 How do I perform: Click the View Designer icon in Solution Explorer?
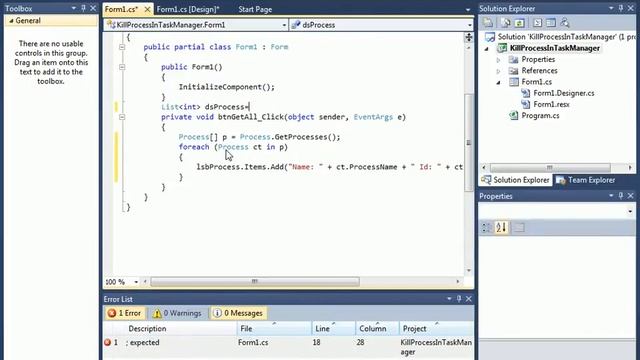(551, 23)
